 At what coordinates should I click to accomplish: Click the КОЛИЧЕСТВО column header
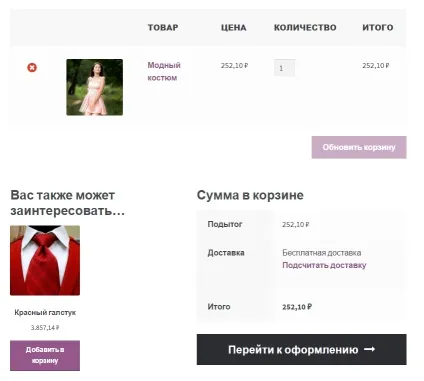tap(305, 27)
